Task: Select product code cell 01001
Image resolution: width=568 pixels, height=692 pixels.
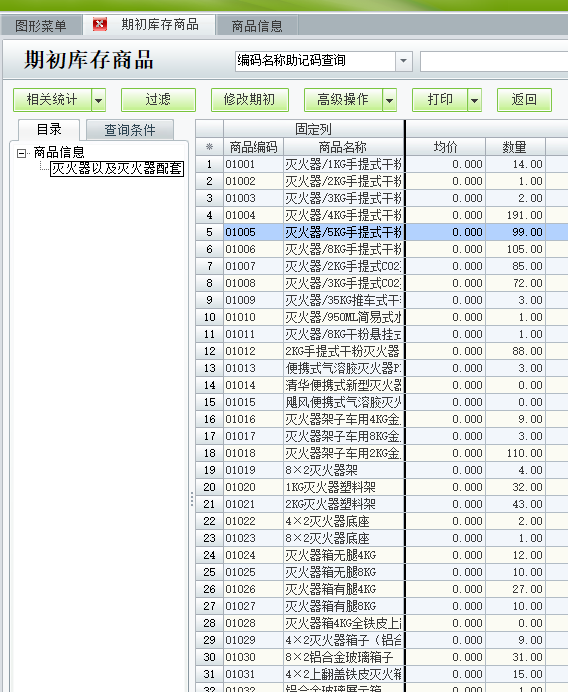Action: (253, 164)
